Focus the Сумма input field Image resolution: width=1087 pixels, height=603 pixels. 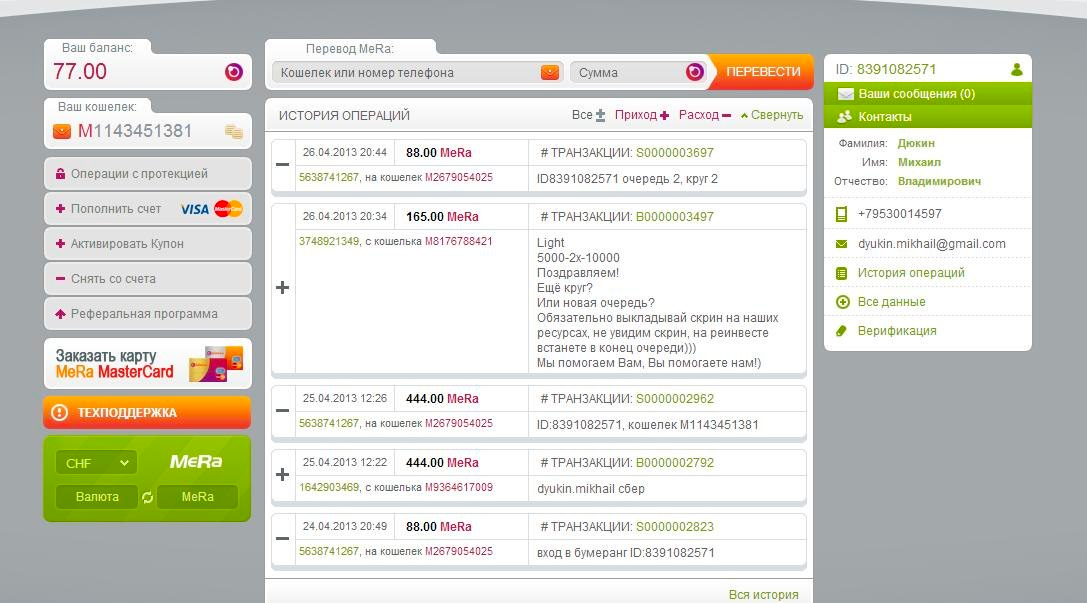(638, 72)
